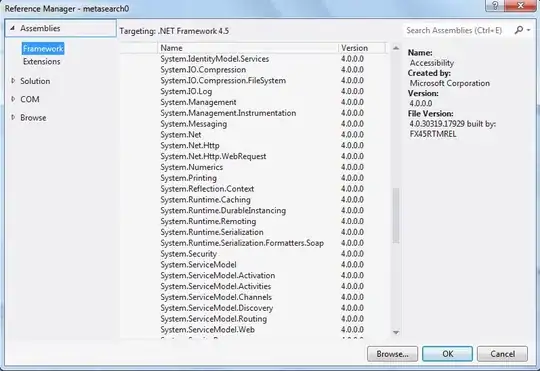Select System.ServiceModel.Web assembly
This screenshot has width=540, height=371.
[x=255, y=330]
